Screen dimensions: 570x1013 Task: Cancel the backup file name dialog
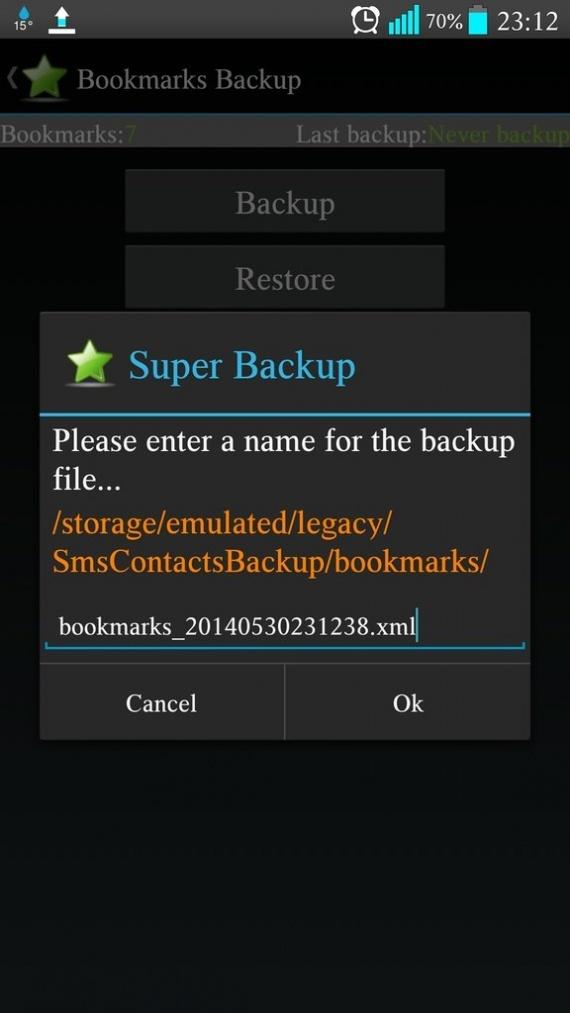tap(162, 702)
